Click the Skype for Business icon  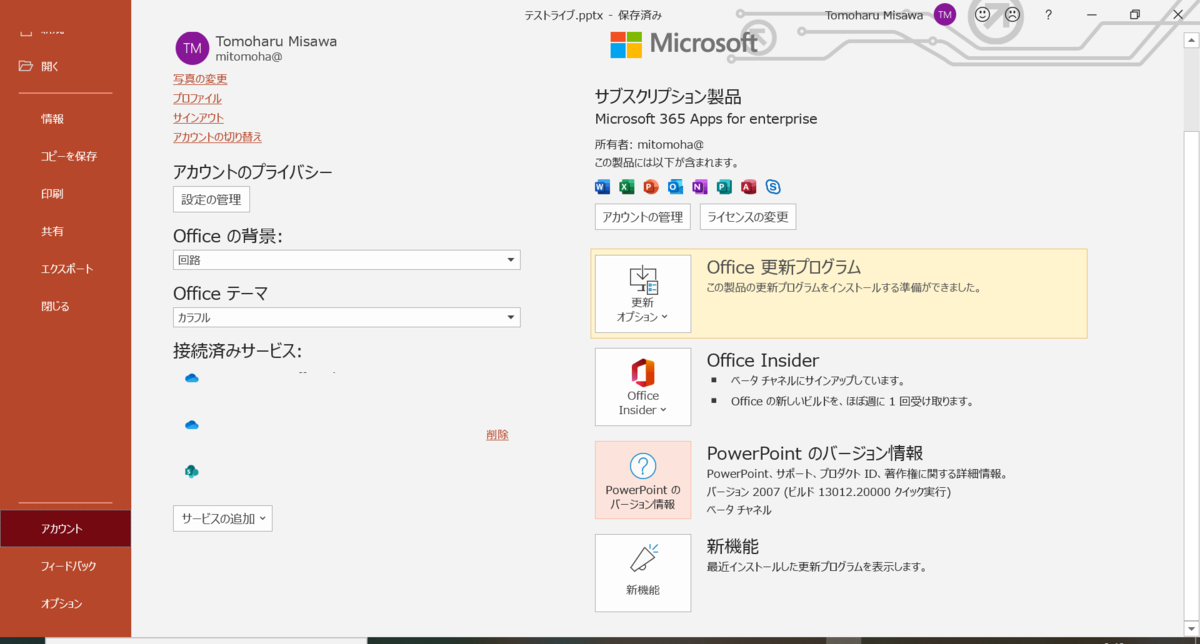773,186
